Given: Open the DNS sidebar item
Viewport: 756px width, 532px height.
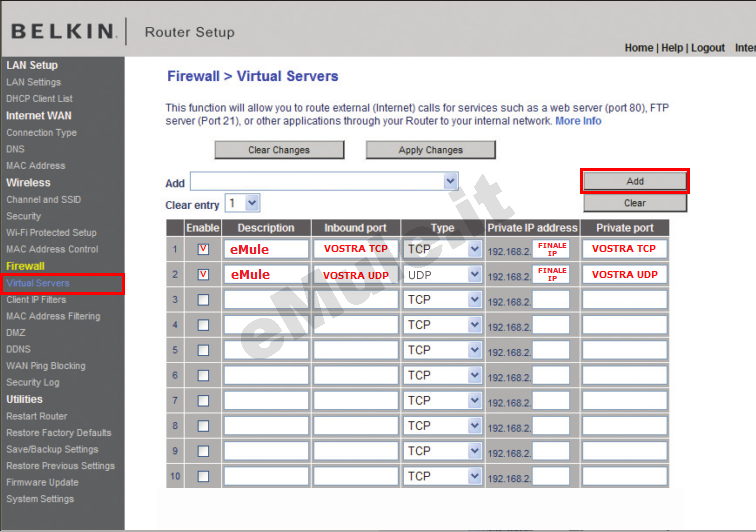Looking at the screenshot, I should click(15, 149).
